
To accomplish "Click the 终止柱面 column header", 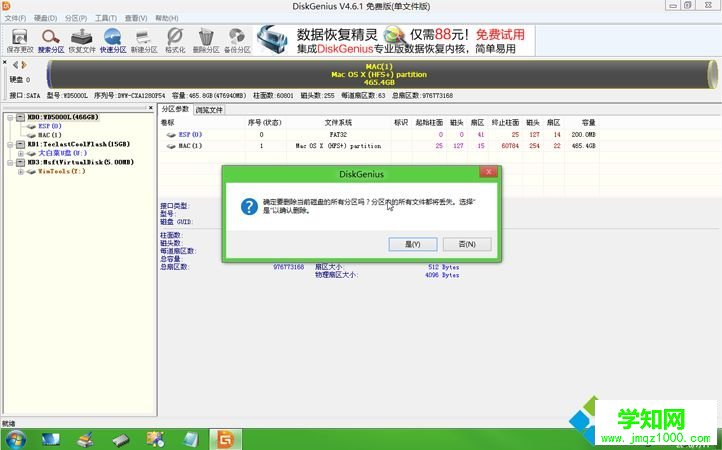I will [505, 123].
